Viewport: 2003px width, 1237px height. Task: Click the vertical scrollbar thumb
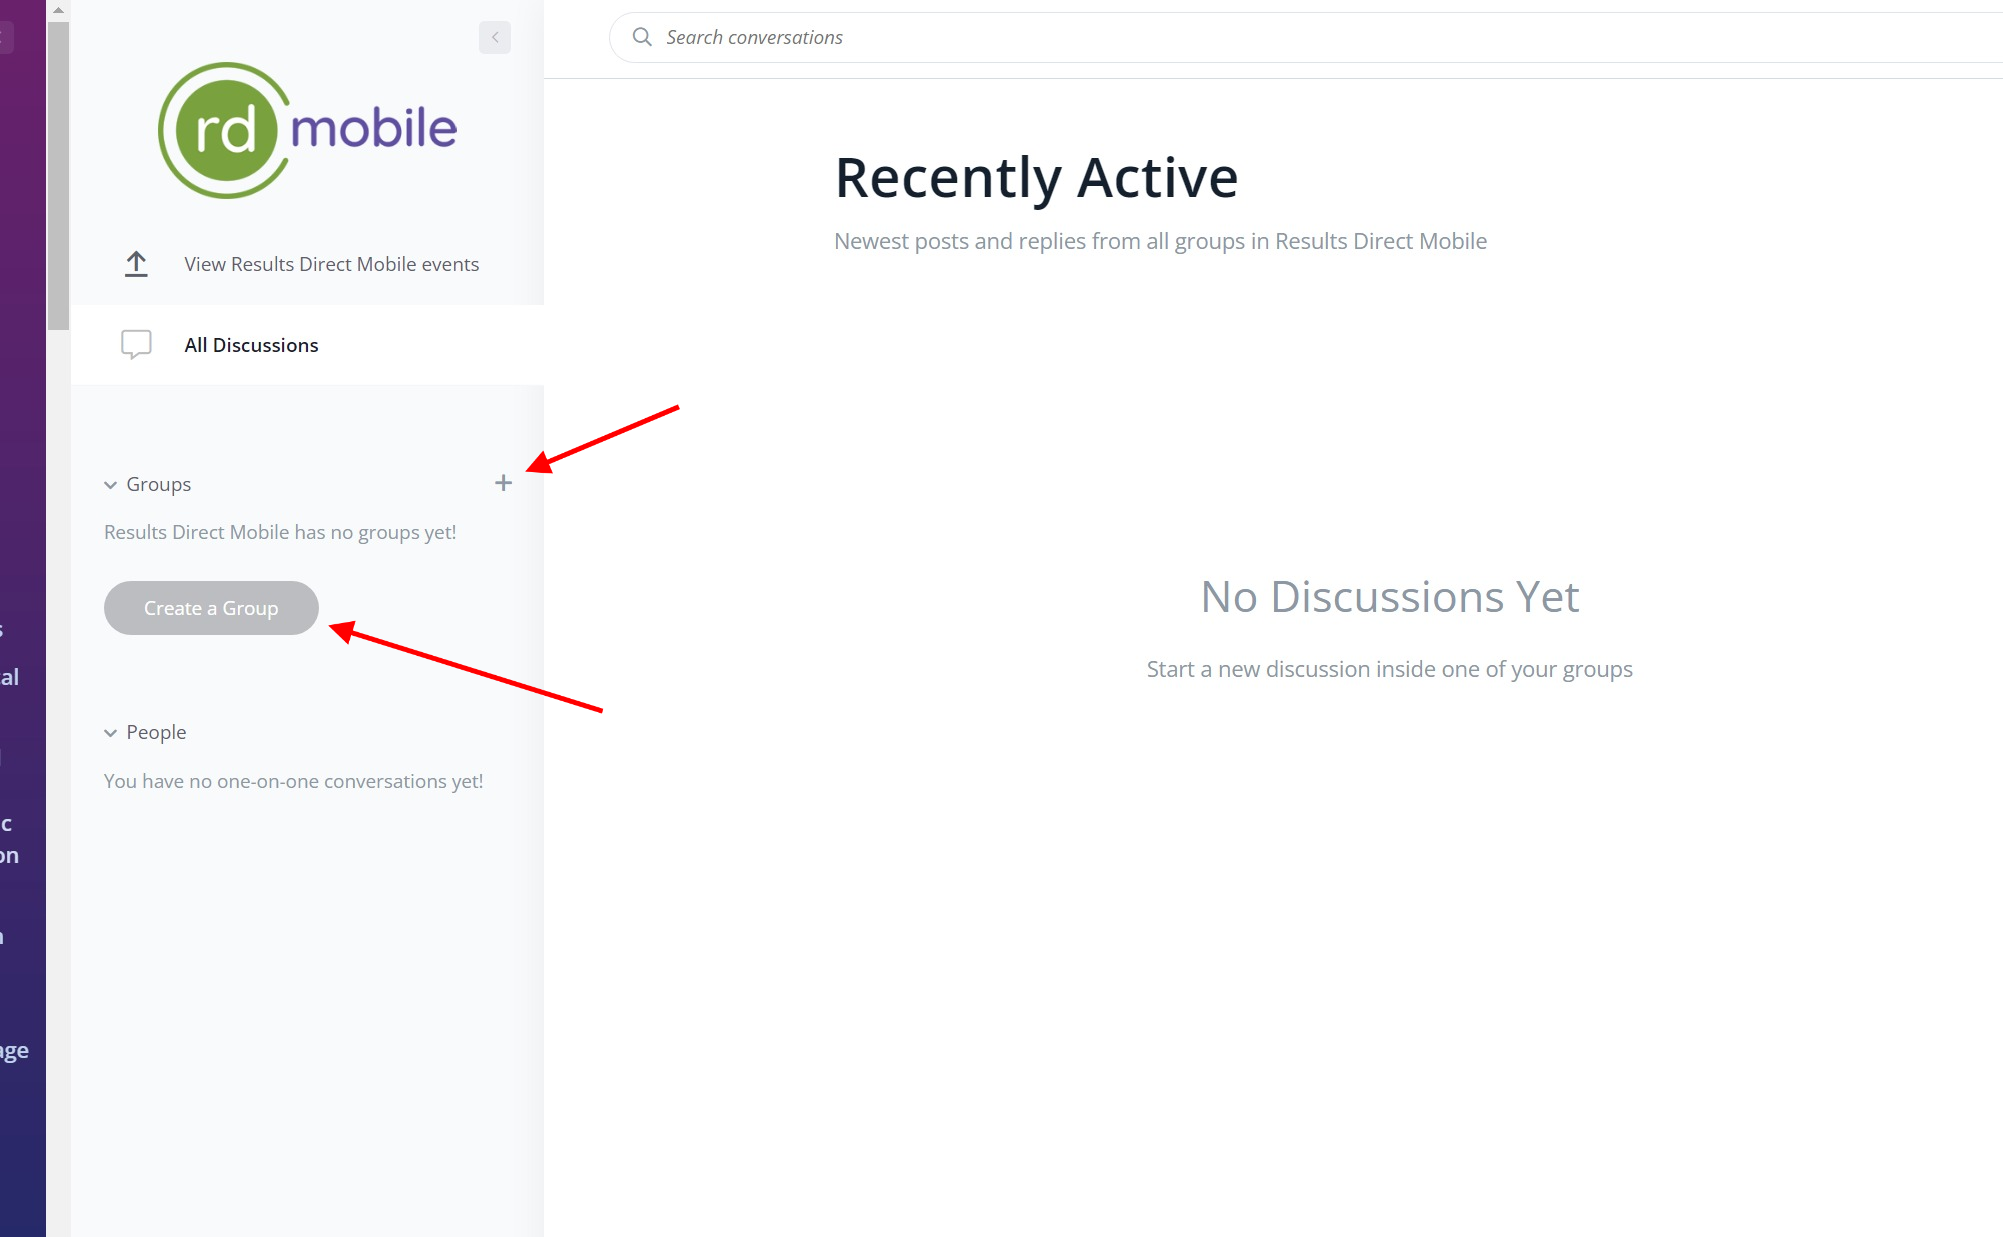tap(58, 175)
